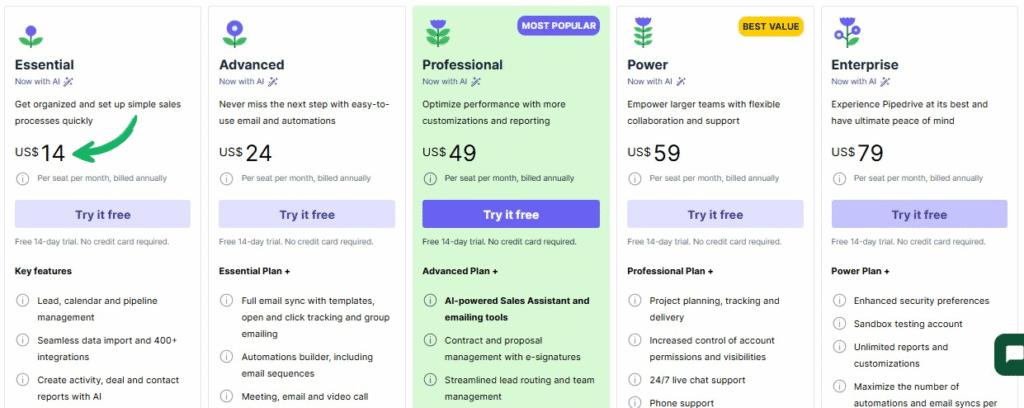Screen dimensions: 1024x408
Task: Start free trial for Enterprise plan
Action: click(x=919, y=214)
